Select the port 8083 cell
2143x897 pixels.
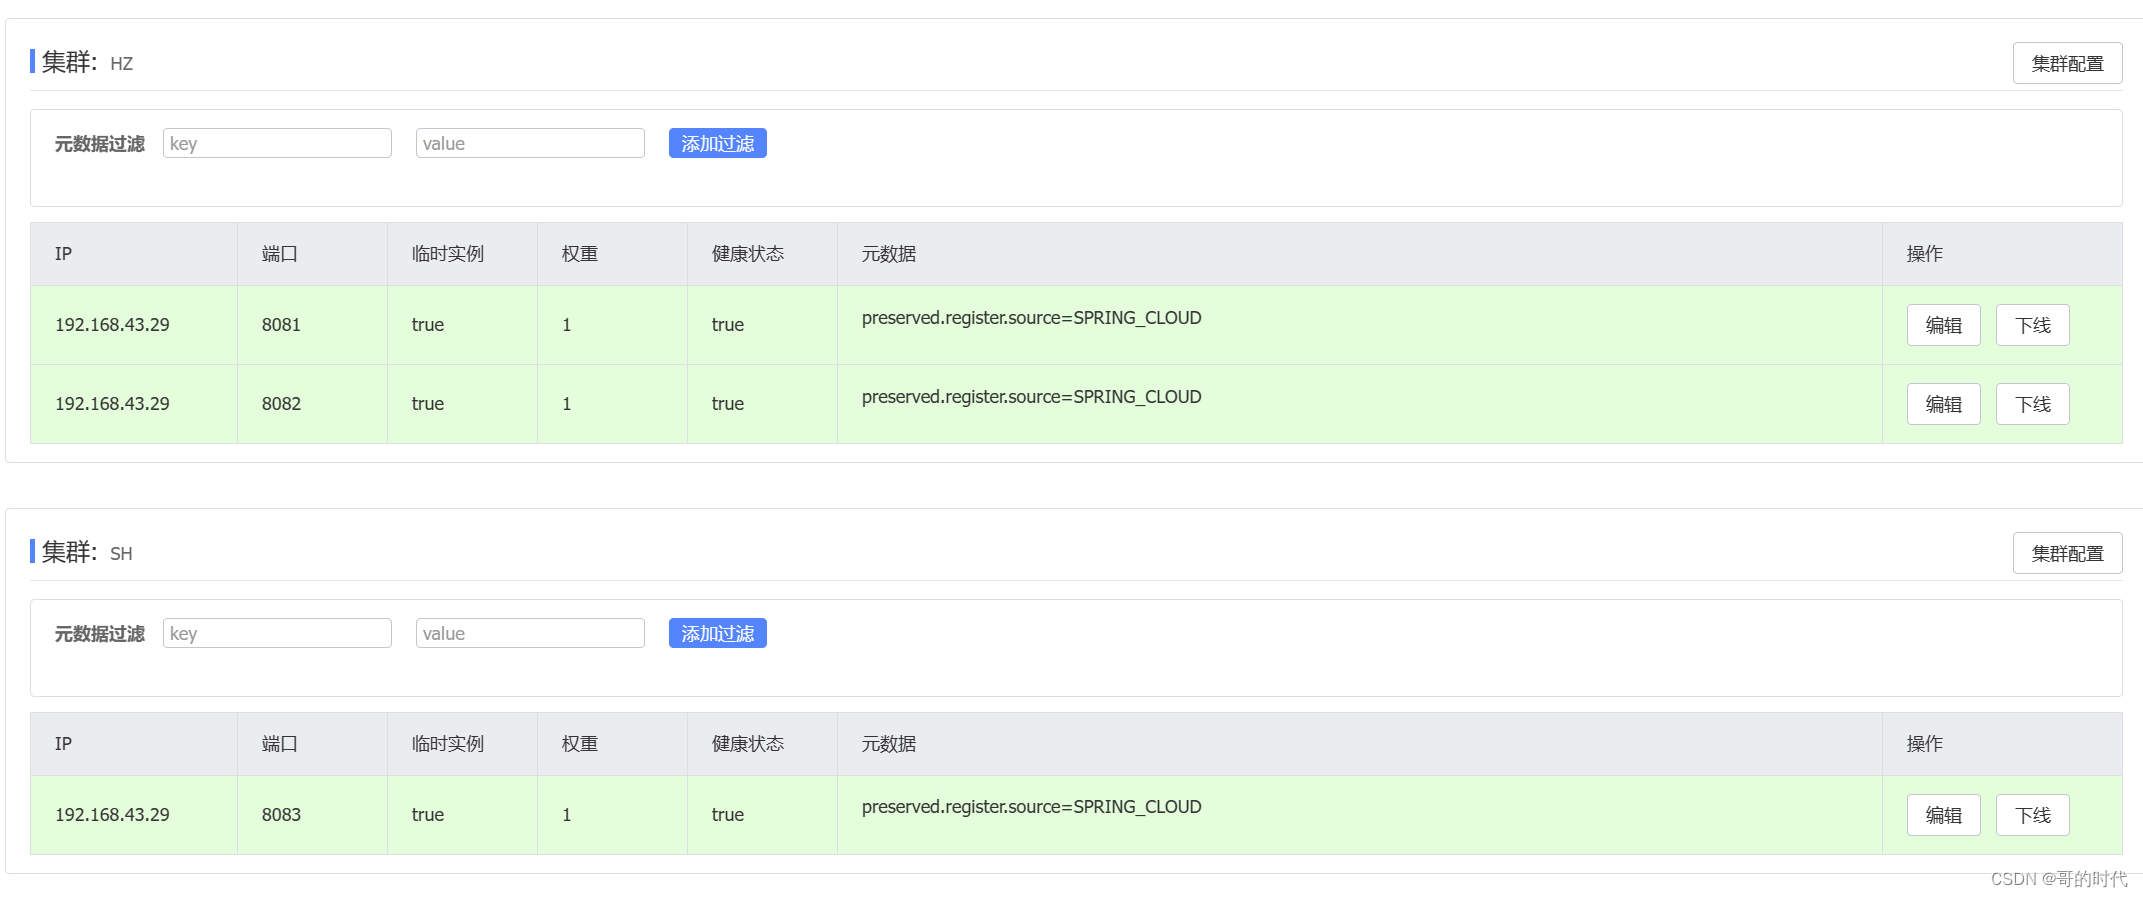tap(281, 815)
